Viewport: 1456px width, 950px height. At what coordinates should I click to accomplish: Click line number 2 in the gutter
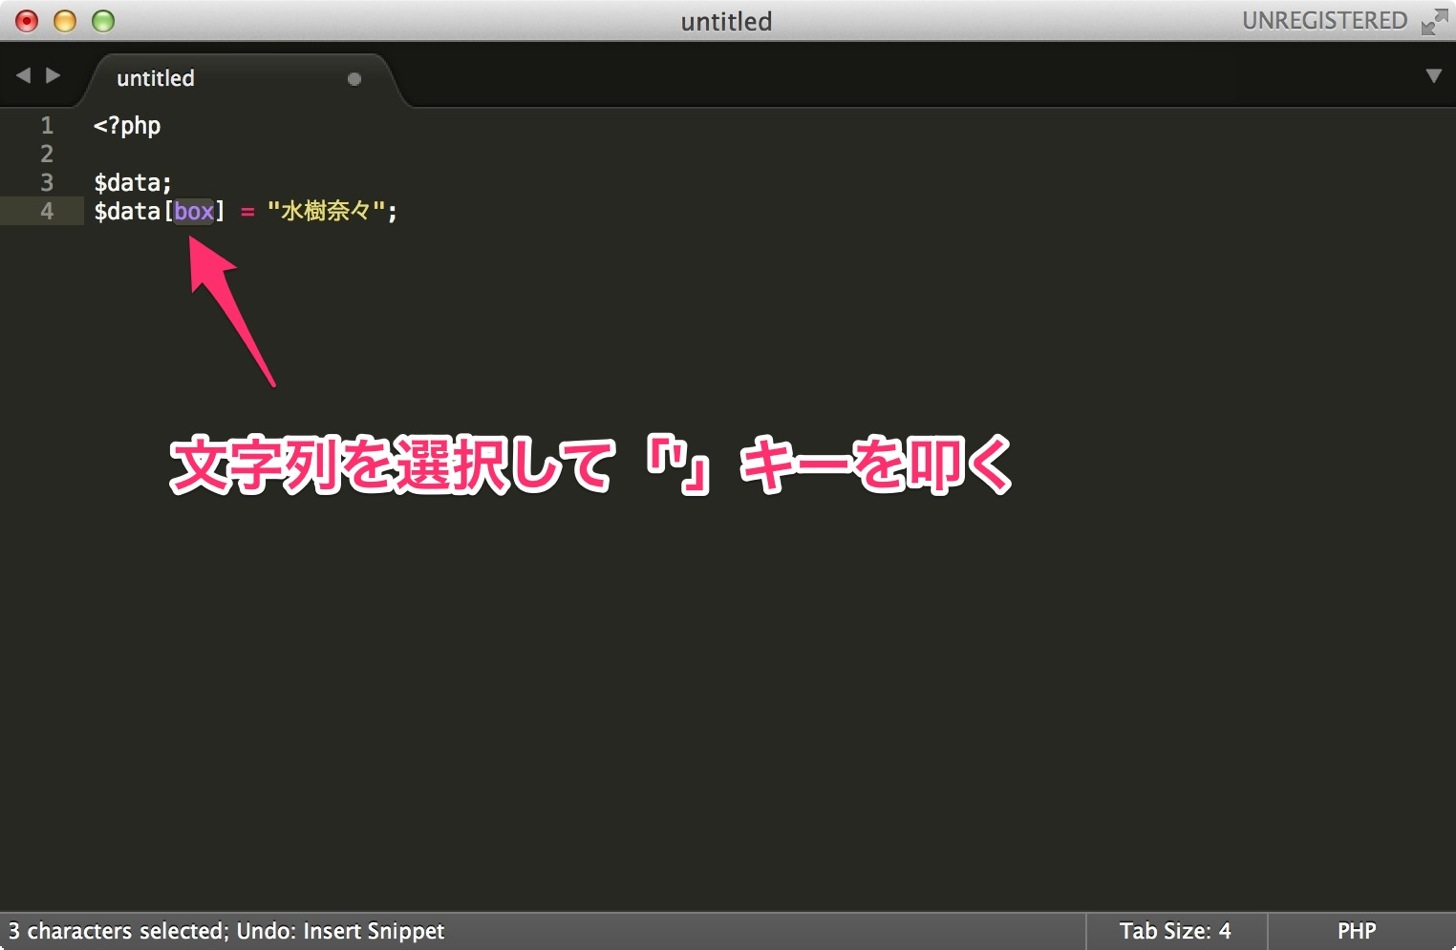tap(47, 154)
